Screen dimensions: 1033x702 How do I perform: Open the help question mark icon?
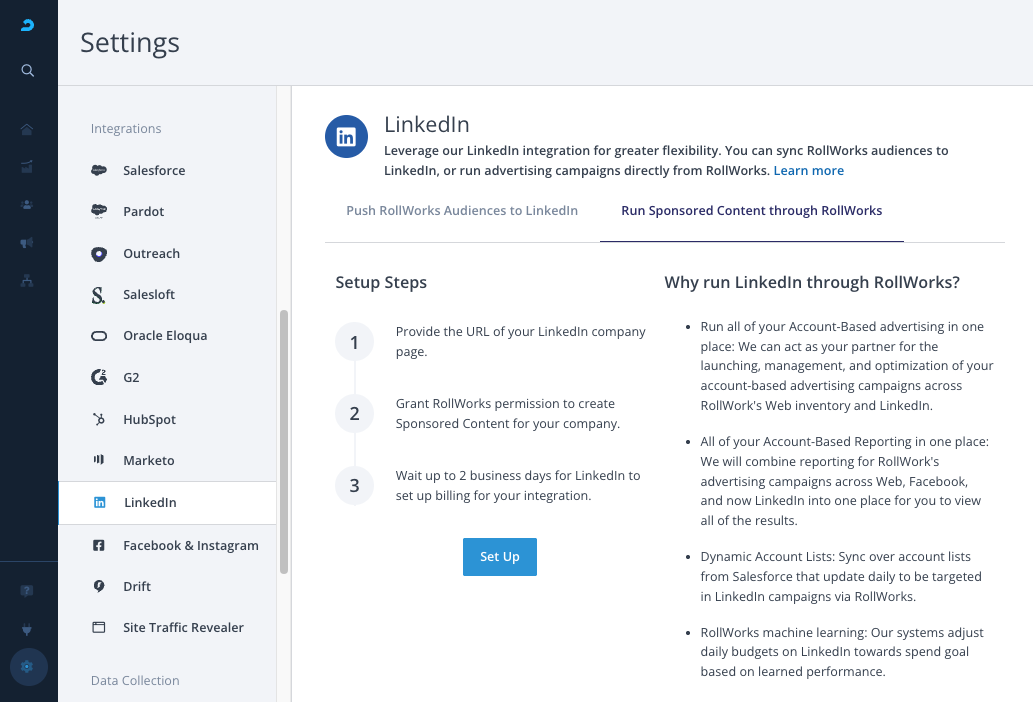point(27,591)
